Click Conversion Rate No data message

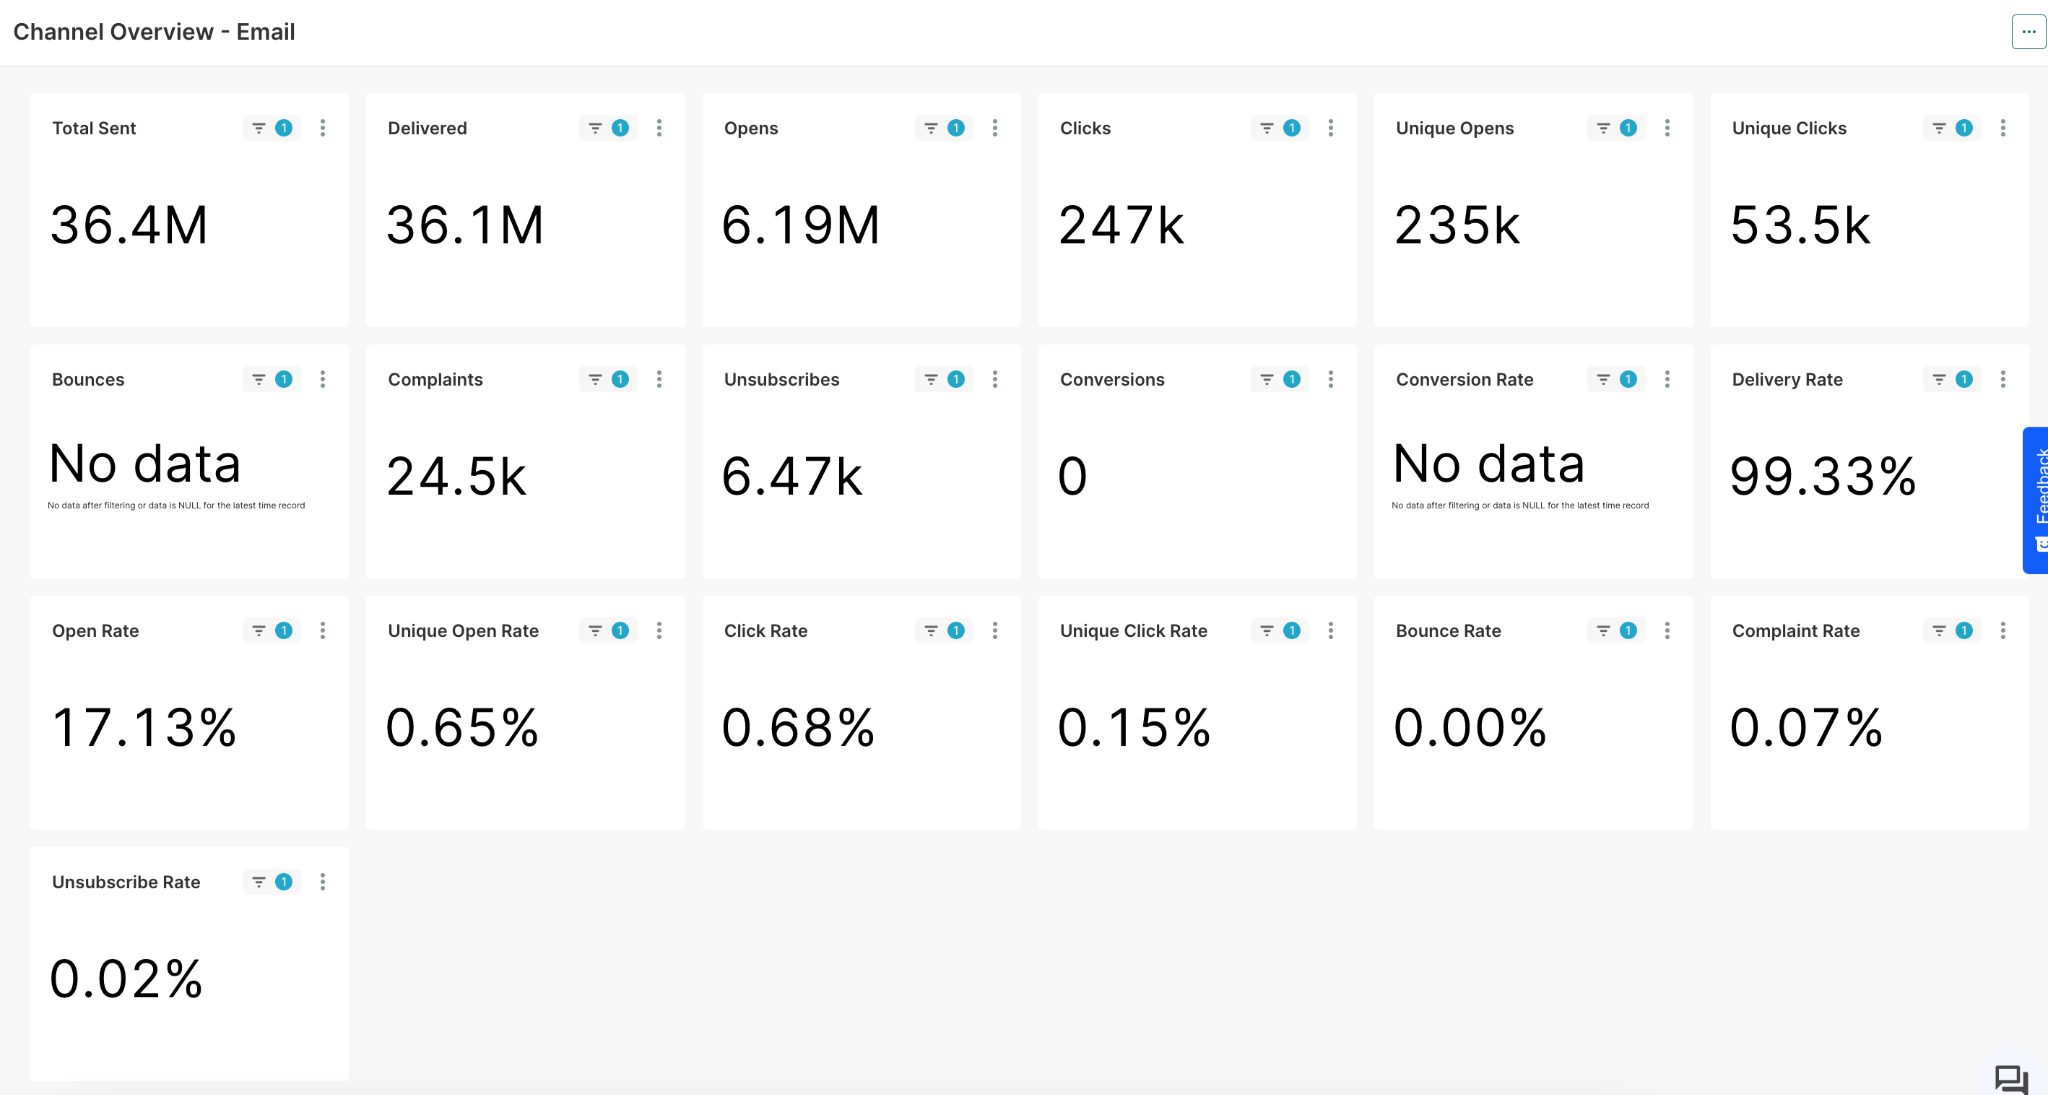pyautogui.click(x=1489, y=465)
